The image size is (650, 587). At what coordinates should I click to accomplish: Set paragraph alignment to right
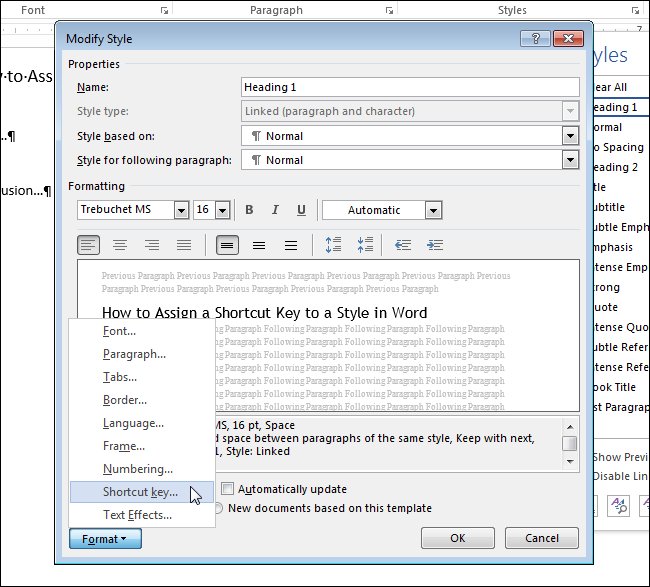click(152, 245)
